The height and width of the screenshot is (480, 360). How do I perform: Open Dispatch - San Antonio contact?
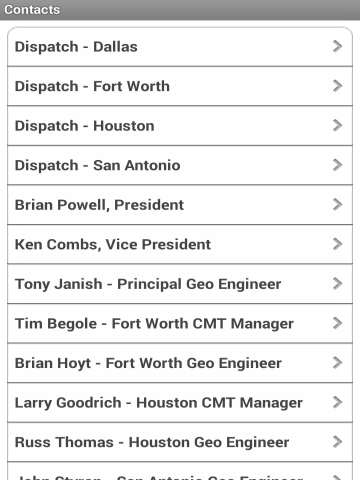[180, 165]
